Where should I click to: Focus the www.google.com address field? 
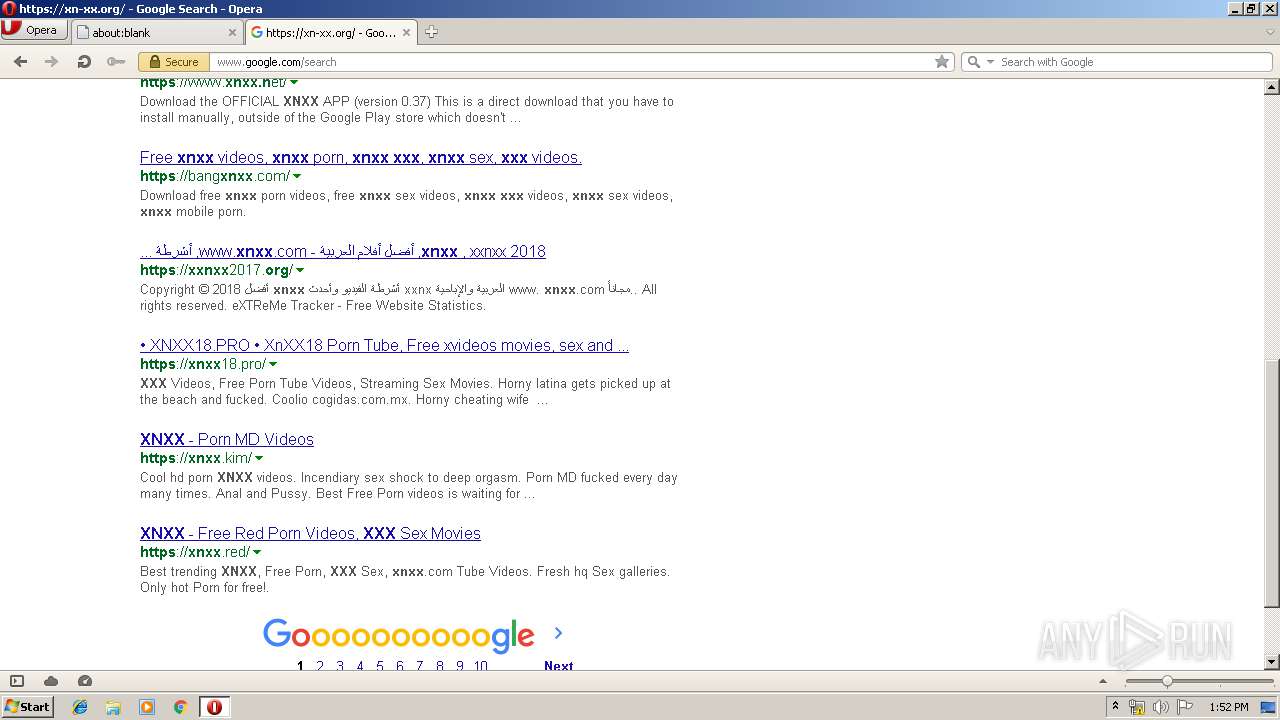point(570,62)
